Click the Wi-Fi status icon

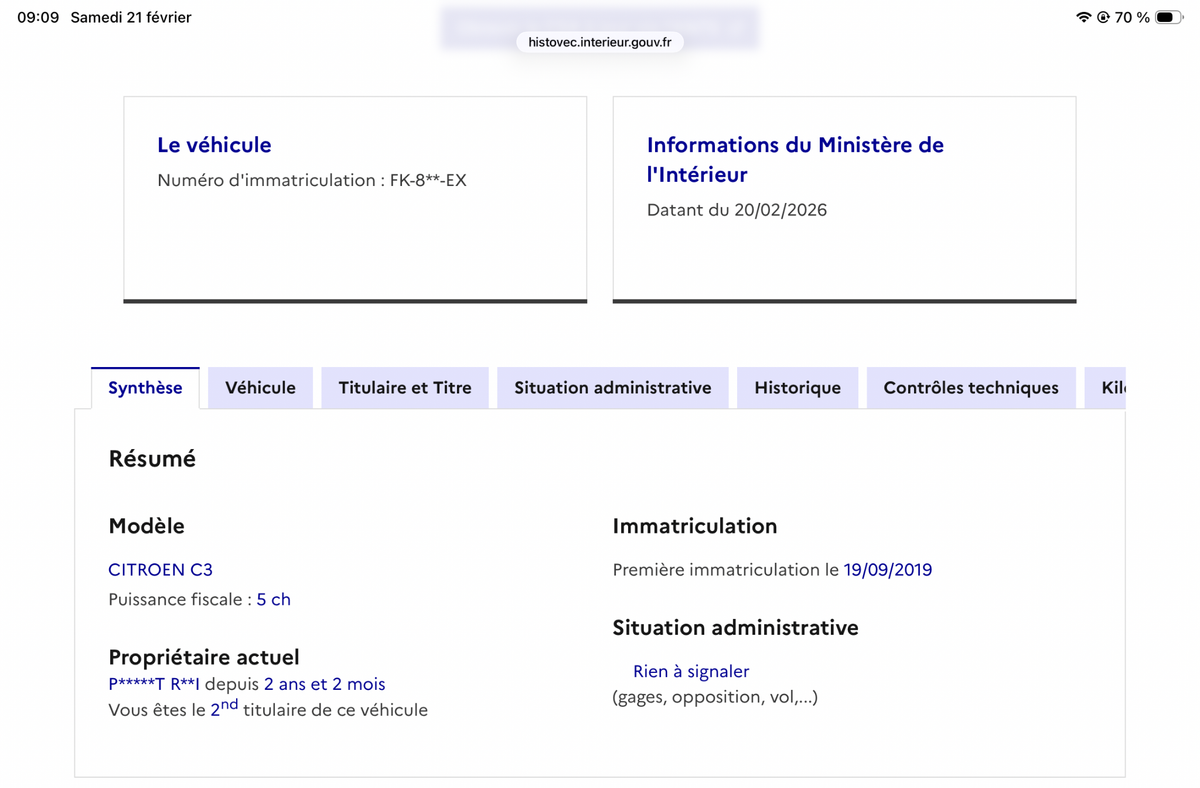pyautogui.click(x=1085, y=17)
